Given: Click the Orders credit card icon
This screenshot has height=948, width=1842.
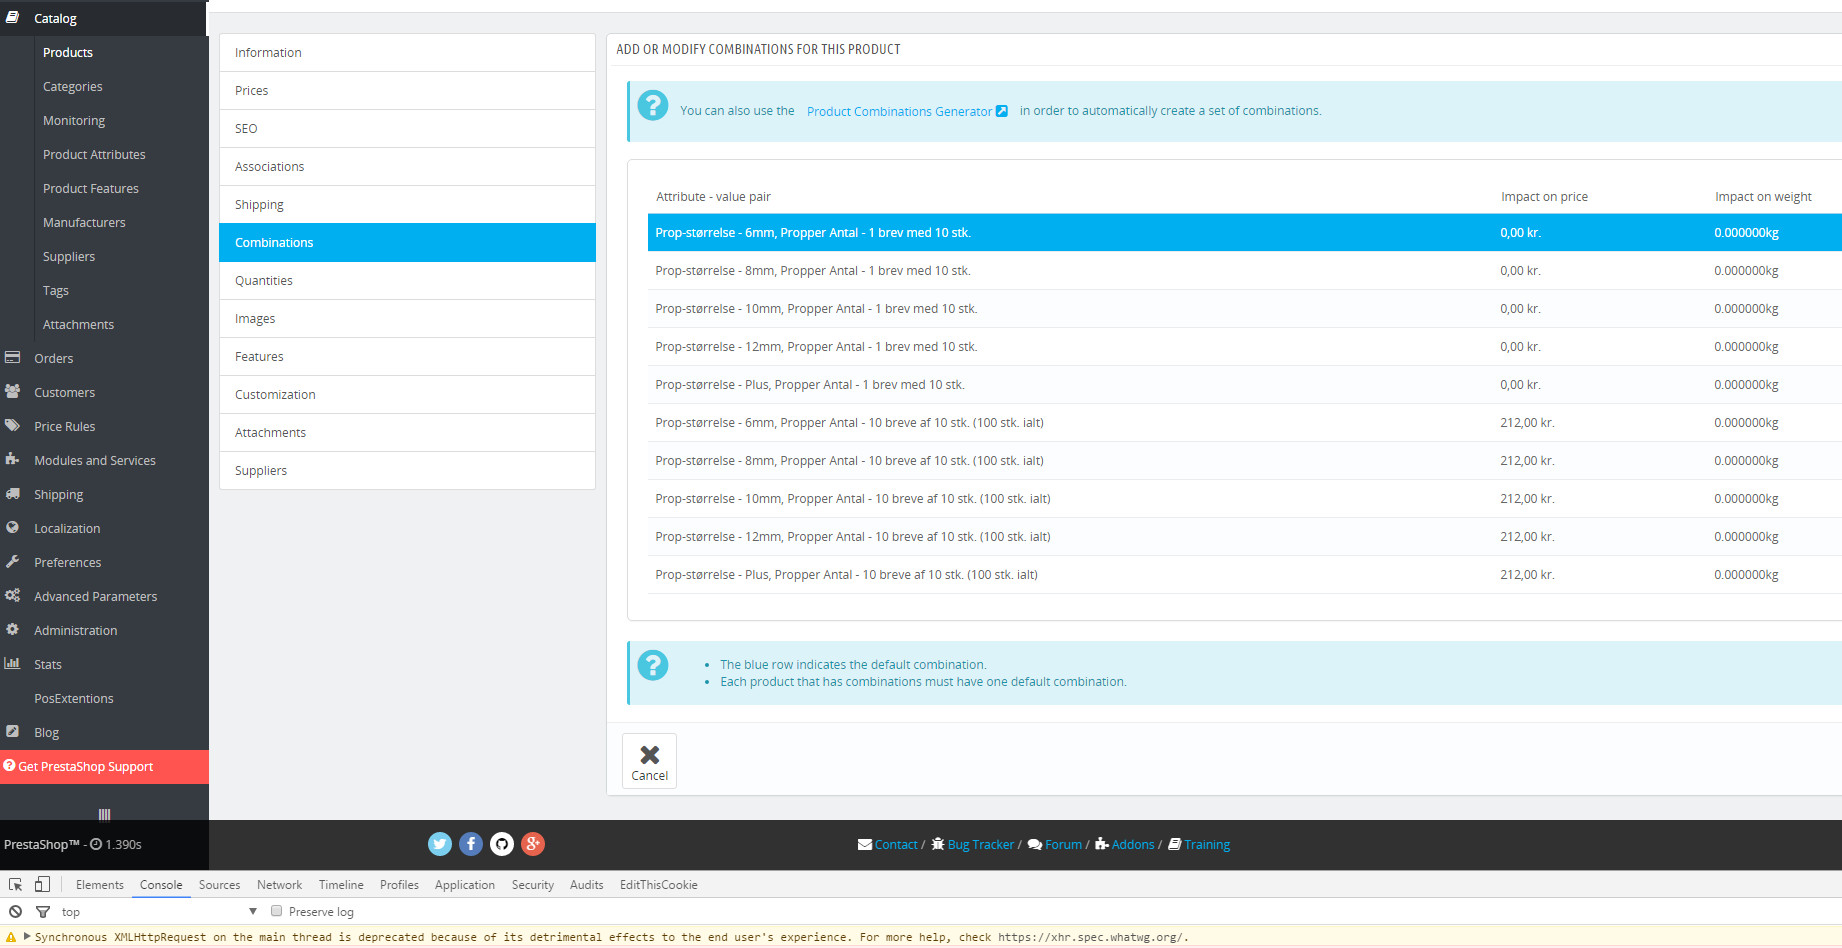Looking at the screenshot, I should click(x=12, y=358).
